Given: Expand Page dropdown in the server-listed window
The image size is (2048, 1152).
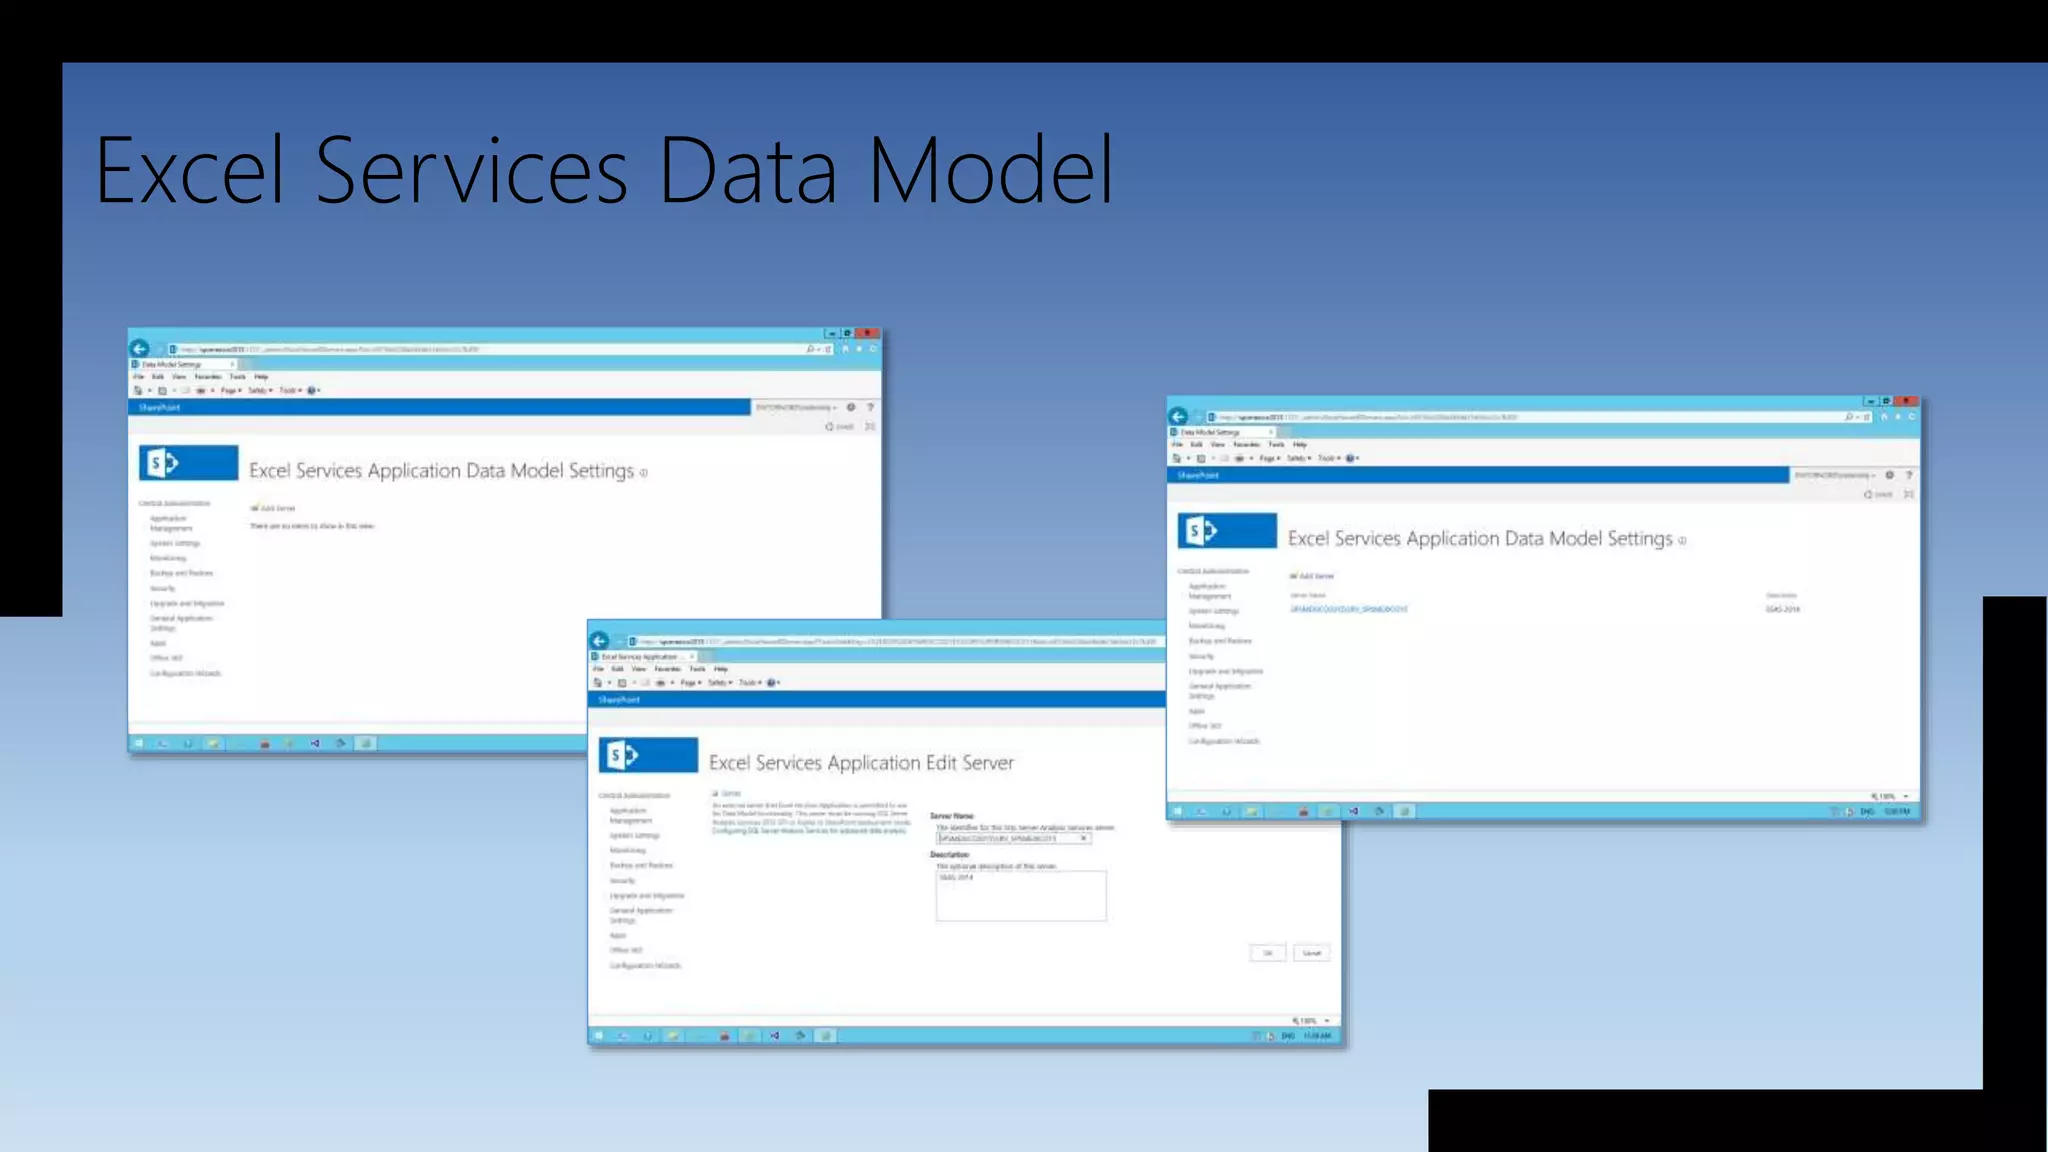Looking at the screenshot, I should pyautogui.click(x=1270, y=459).
